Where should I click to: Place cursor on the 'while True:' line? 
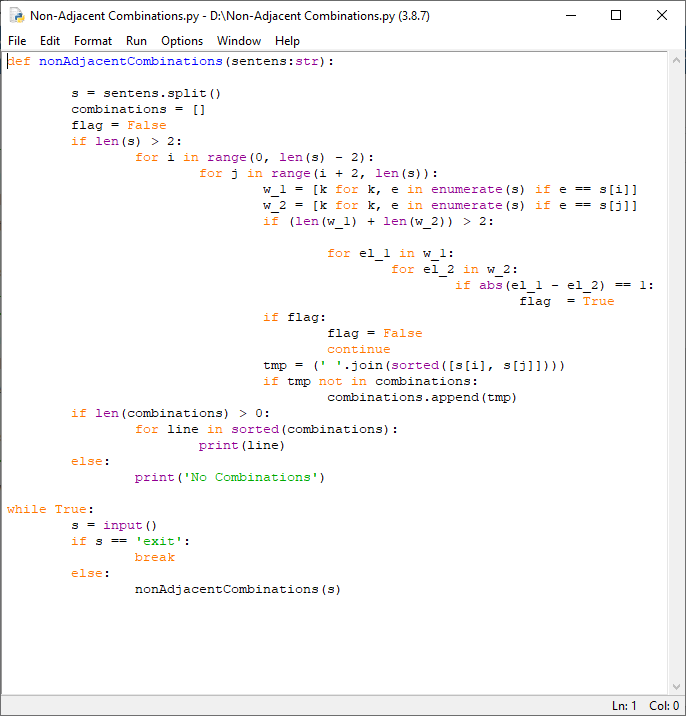coord(50,509)
